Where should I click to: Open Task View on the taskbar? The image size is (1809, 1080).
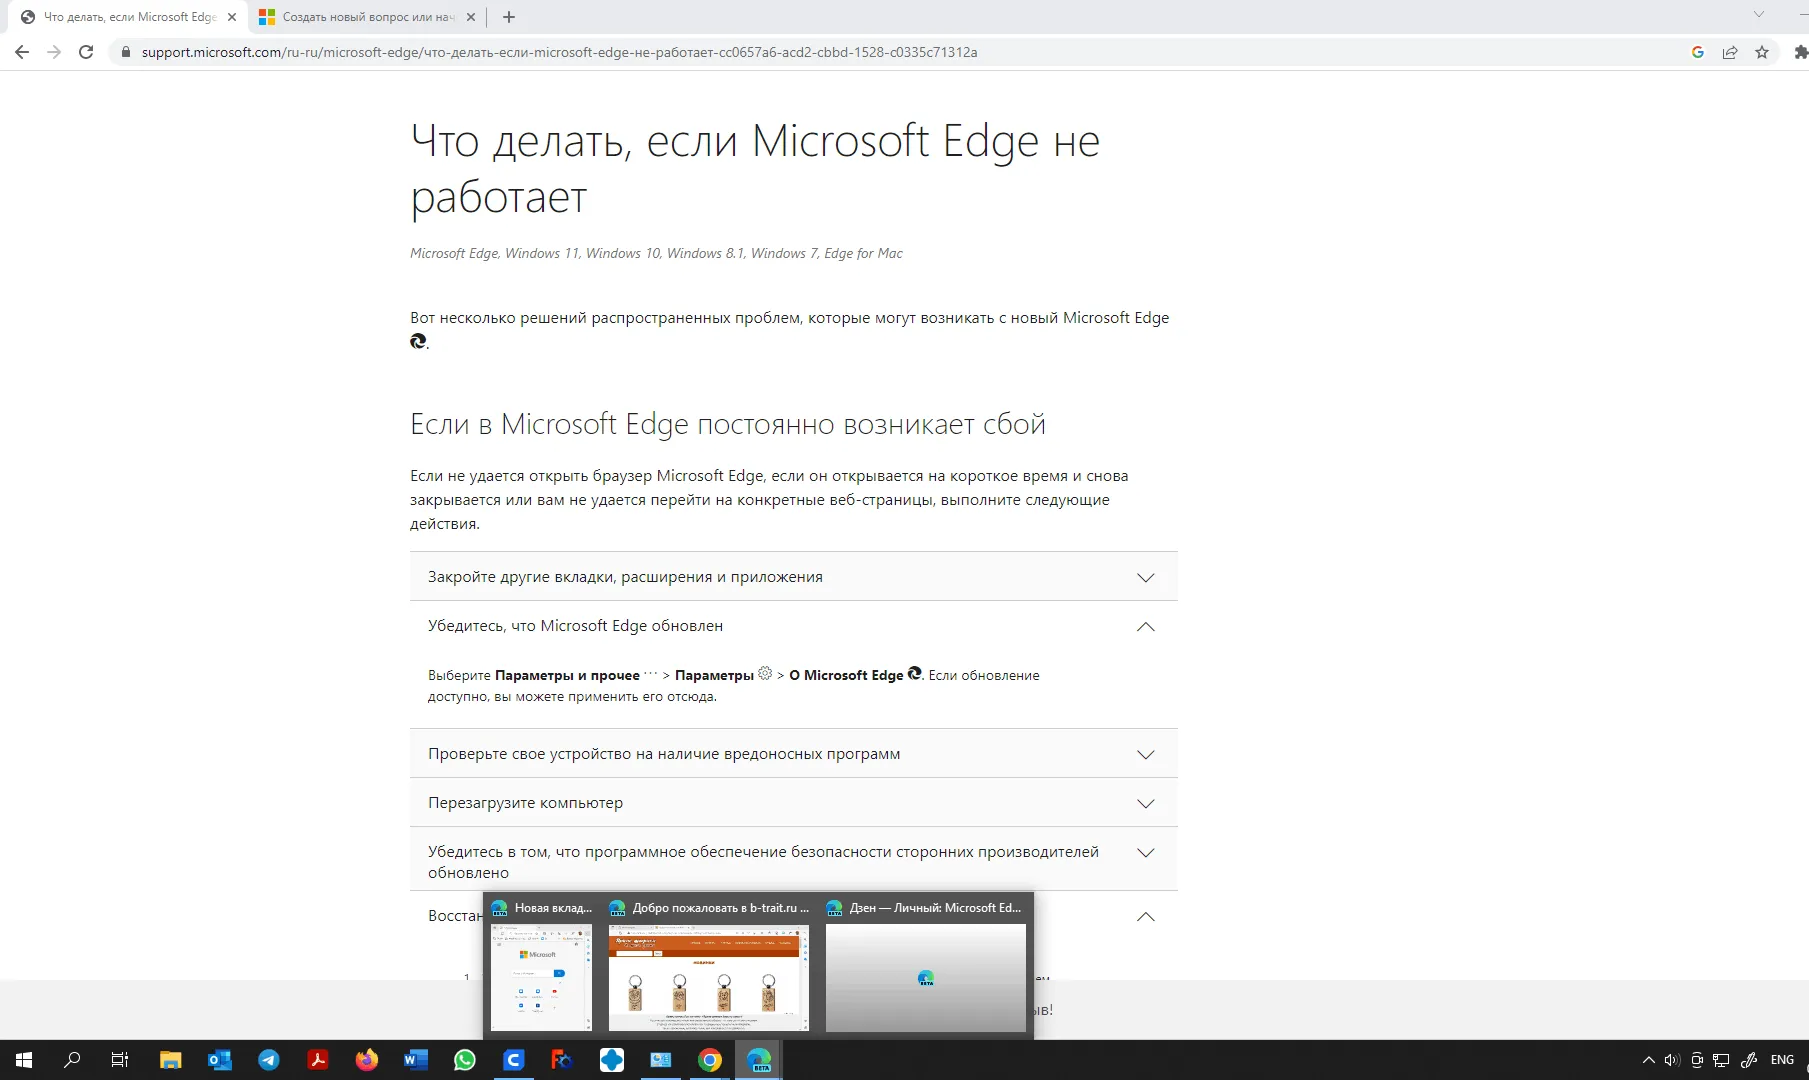coord(120,1060)
